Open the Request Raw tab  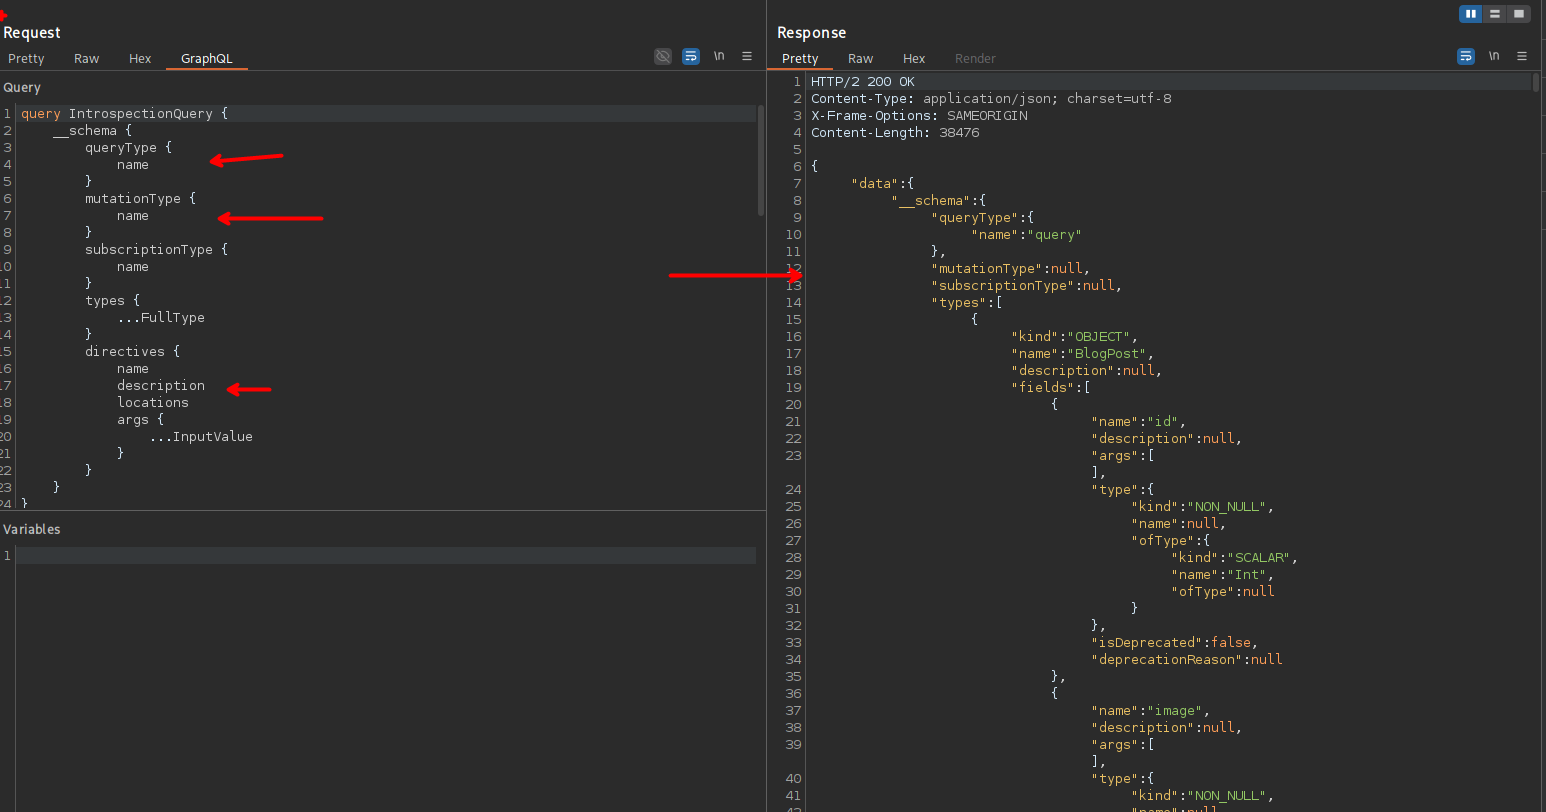click(x=86, y=59)
